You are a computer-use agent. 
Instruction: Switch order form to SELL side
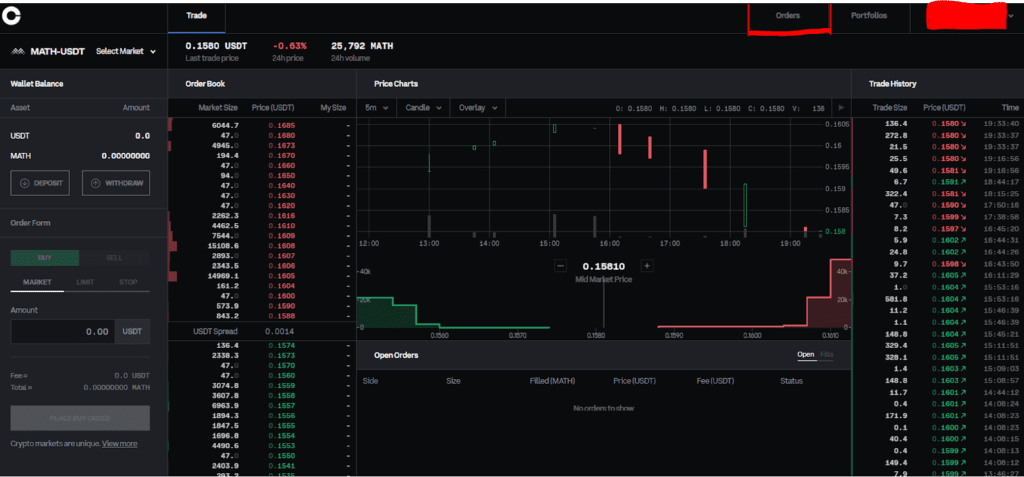pyautogui.click(x=115, y=257)
